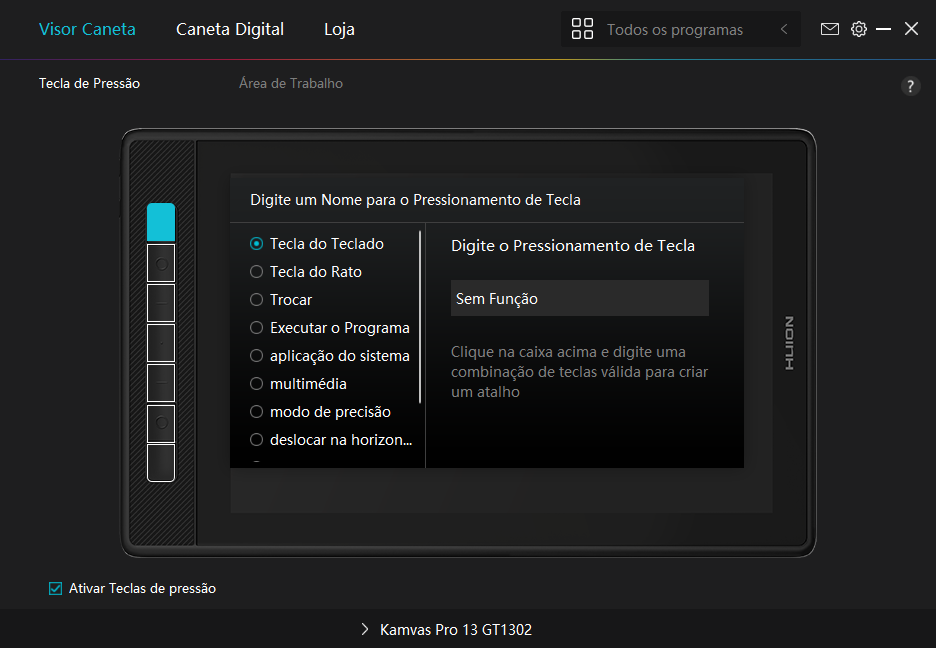936x648 pixels.
Task: Open the Loja tab
Action: click(x=339, y=29)
